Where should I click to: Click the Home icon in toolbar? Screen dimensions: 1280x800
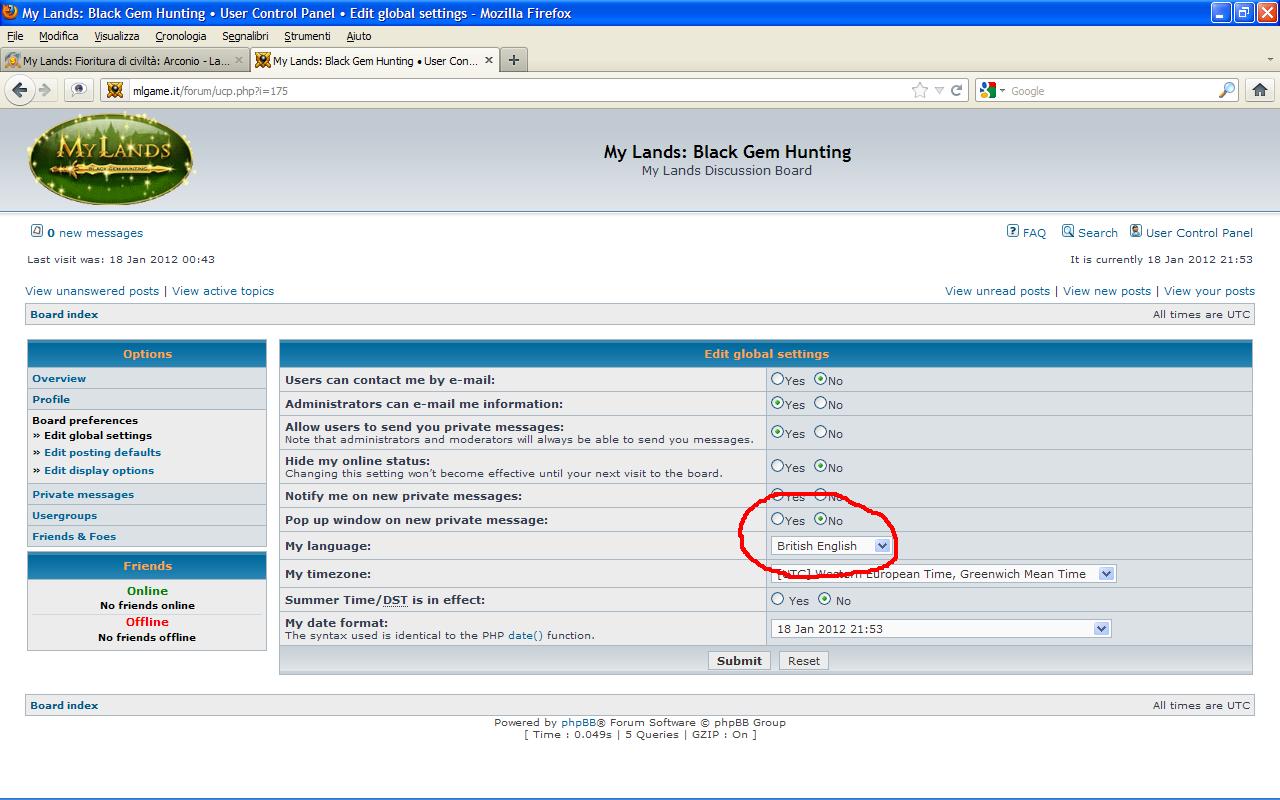[x=1260, y=90]
